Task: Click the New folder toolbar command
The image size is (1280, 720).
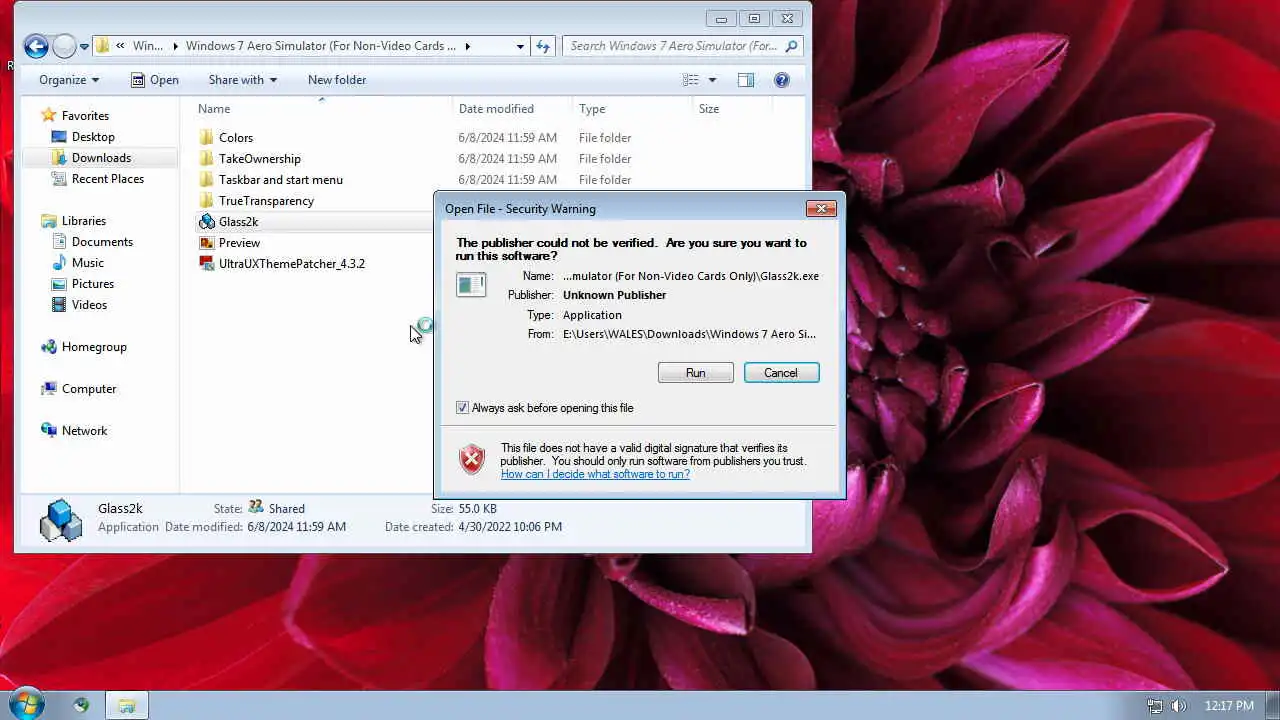Action: (x=337, y=80)
